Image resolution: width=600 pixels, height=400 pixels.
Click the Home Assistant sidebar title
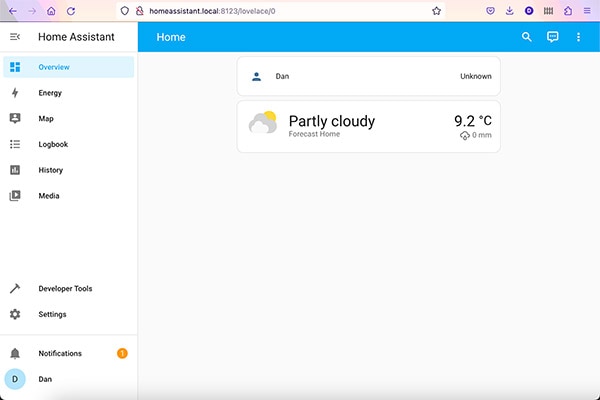click(76, 37)
